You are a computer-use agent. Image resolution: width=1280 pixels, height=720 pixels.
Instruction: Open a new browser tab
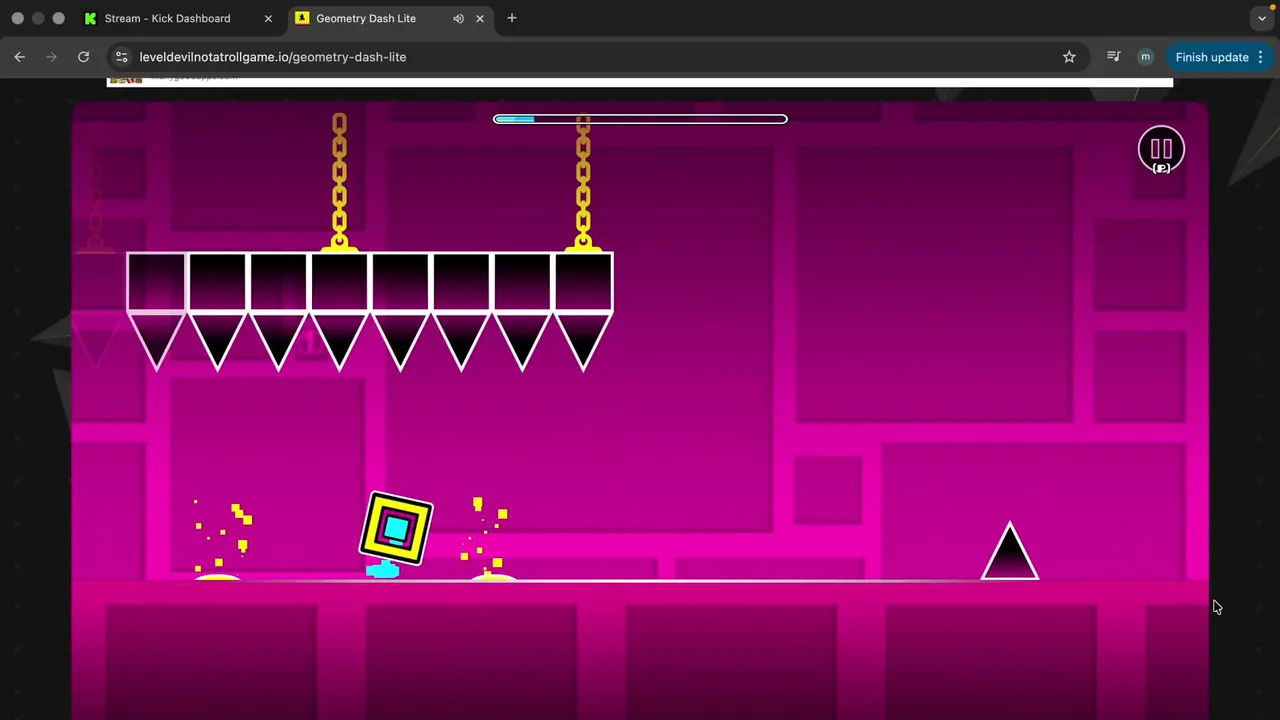512,18
